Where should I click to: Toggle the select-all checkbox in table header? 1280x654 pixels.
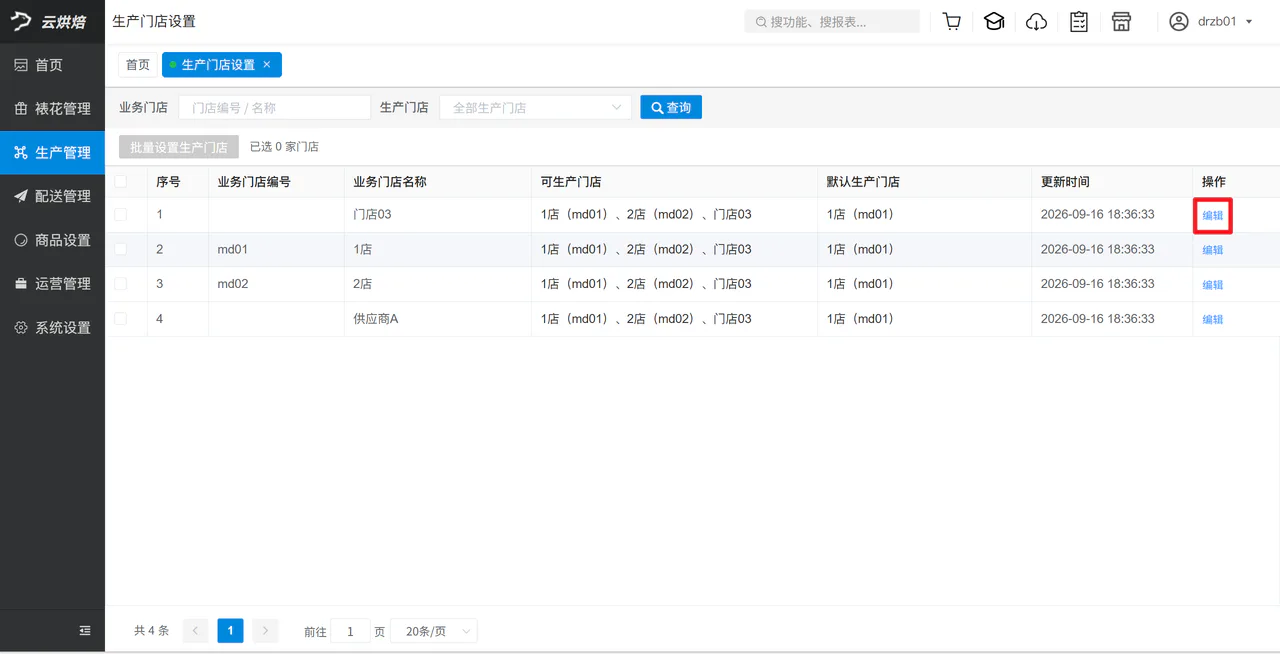pyautogui.click(x=120, y=181)
